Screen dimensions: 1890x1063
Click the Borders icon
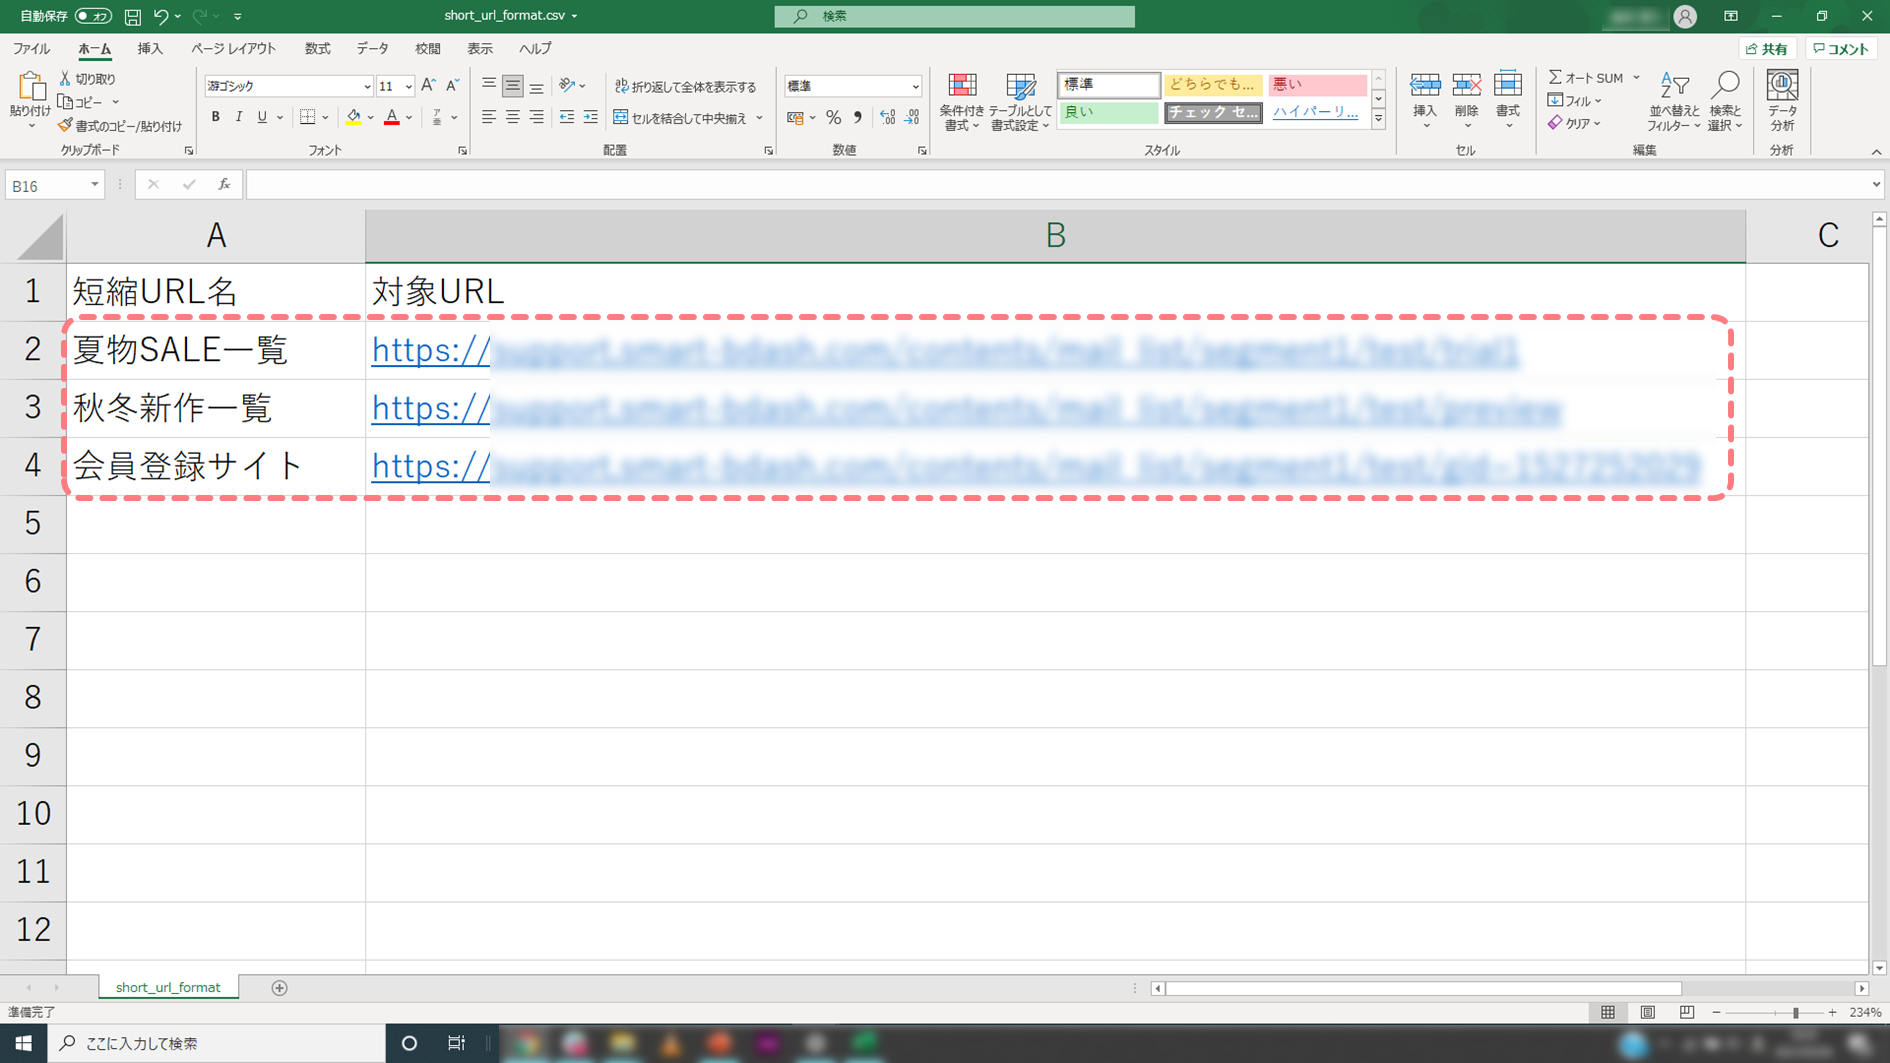pyautogui.click(x=308, y=117)
